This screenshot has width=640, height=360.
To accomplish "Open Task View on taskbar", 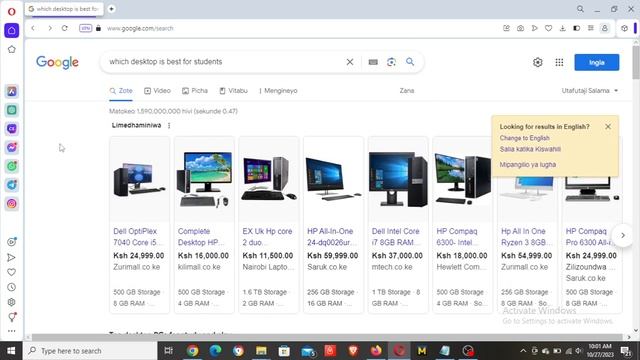I will coord(168,351).
